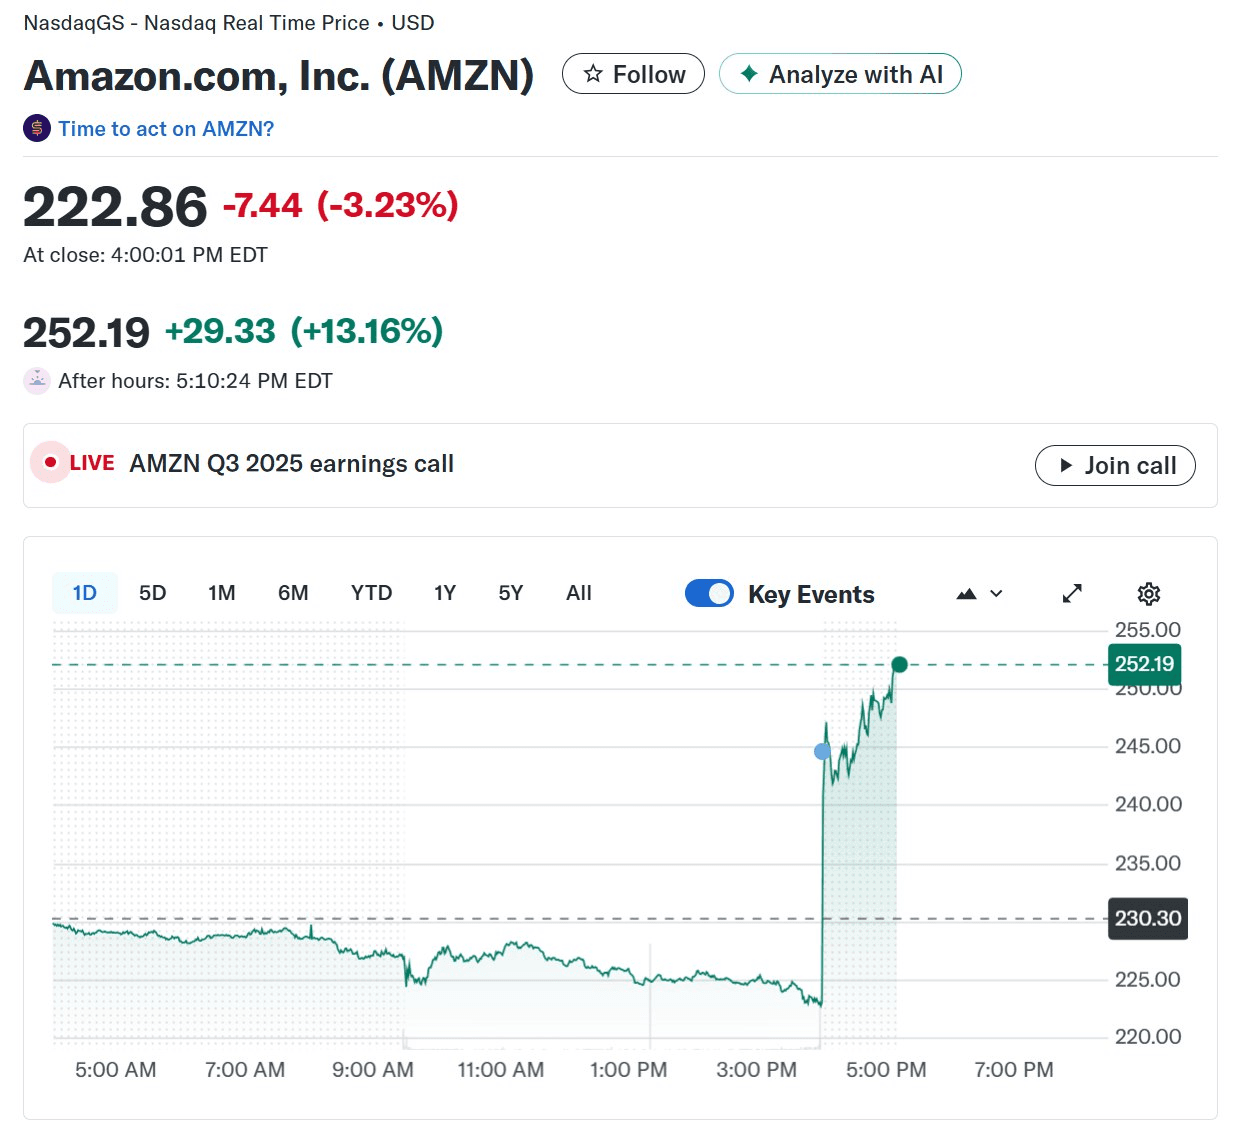The width and height of the screenshot is (1253, 1124).
Task: Select the 1D range tab
Action: point(85,593)
